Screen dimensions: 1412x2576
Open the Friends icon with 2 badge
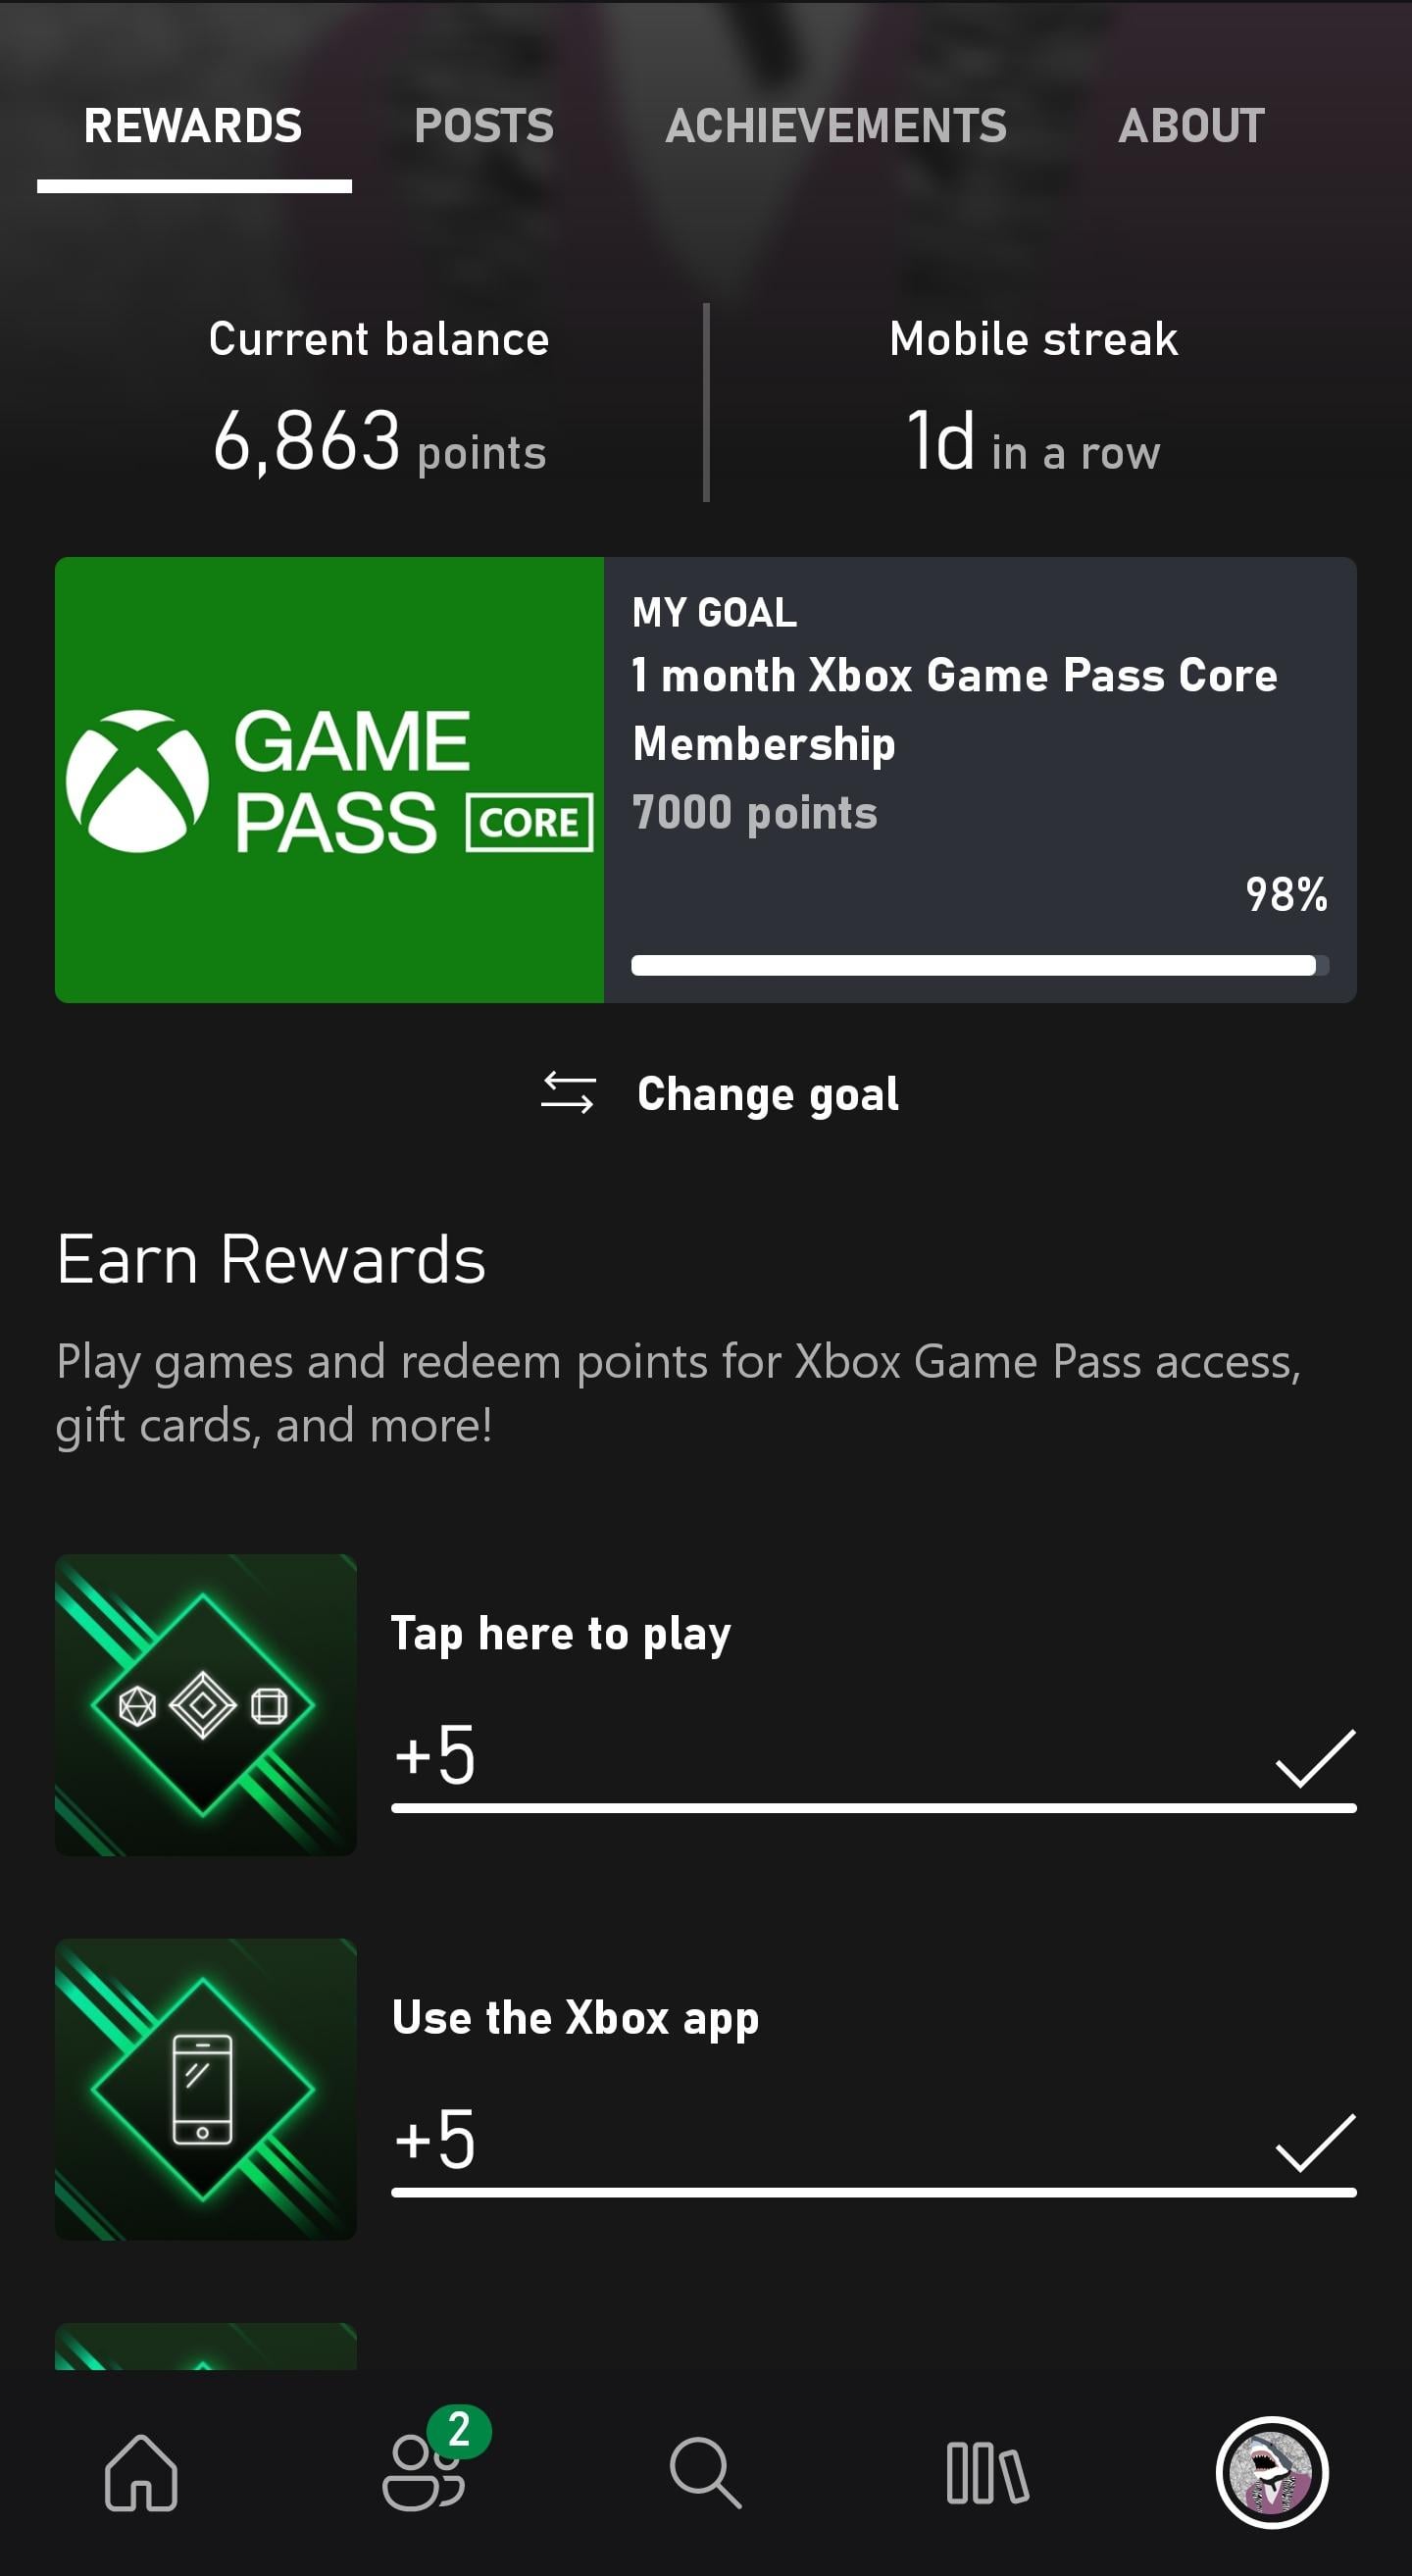424,2472
